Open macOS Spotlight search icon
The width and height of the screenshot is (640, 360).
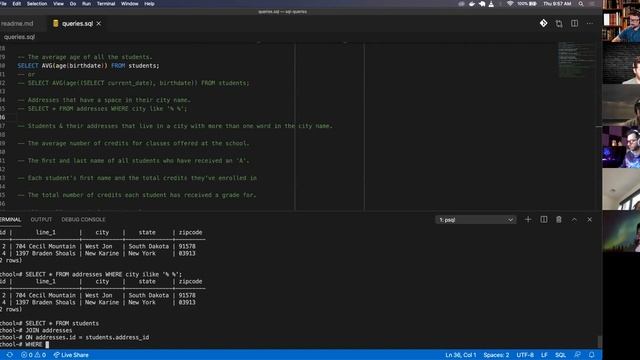(581, 4)
